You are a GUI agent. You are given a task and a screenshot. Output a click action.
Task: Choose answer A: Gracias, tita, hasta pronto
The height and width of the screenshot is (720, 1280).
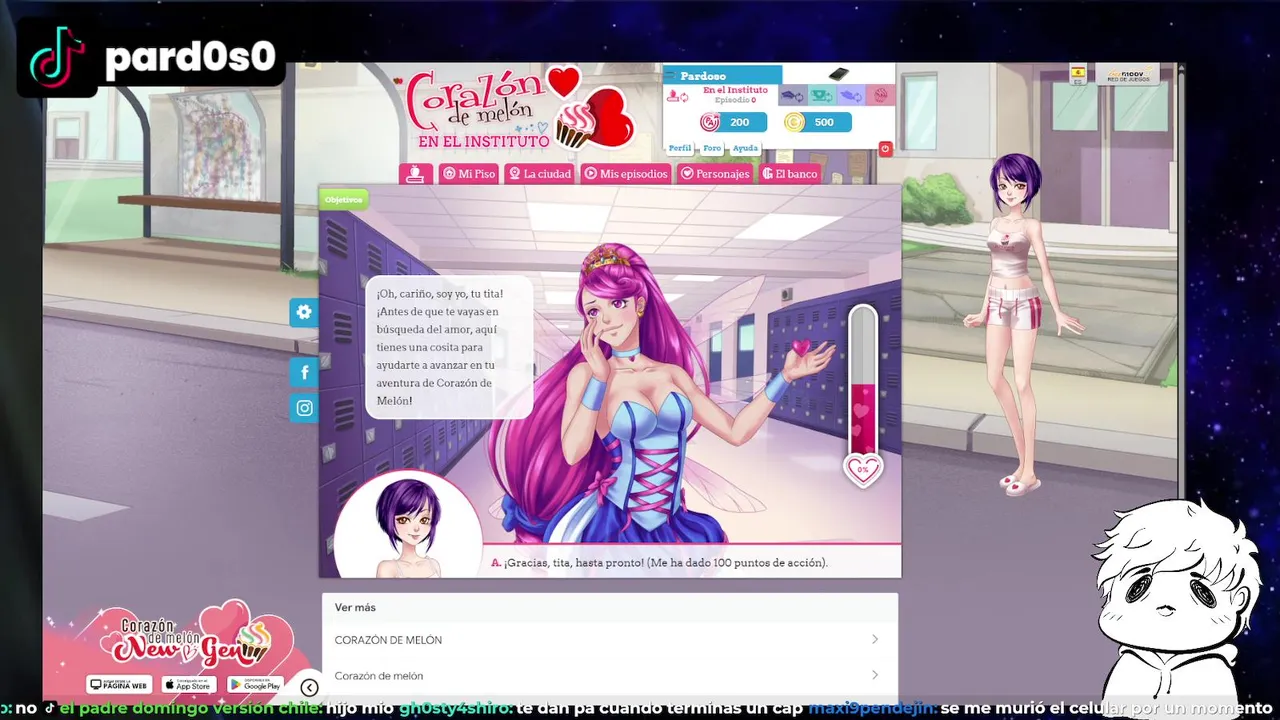(660, 563)
